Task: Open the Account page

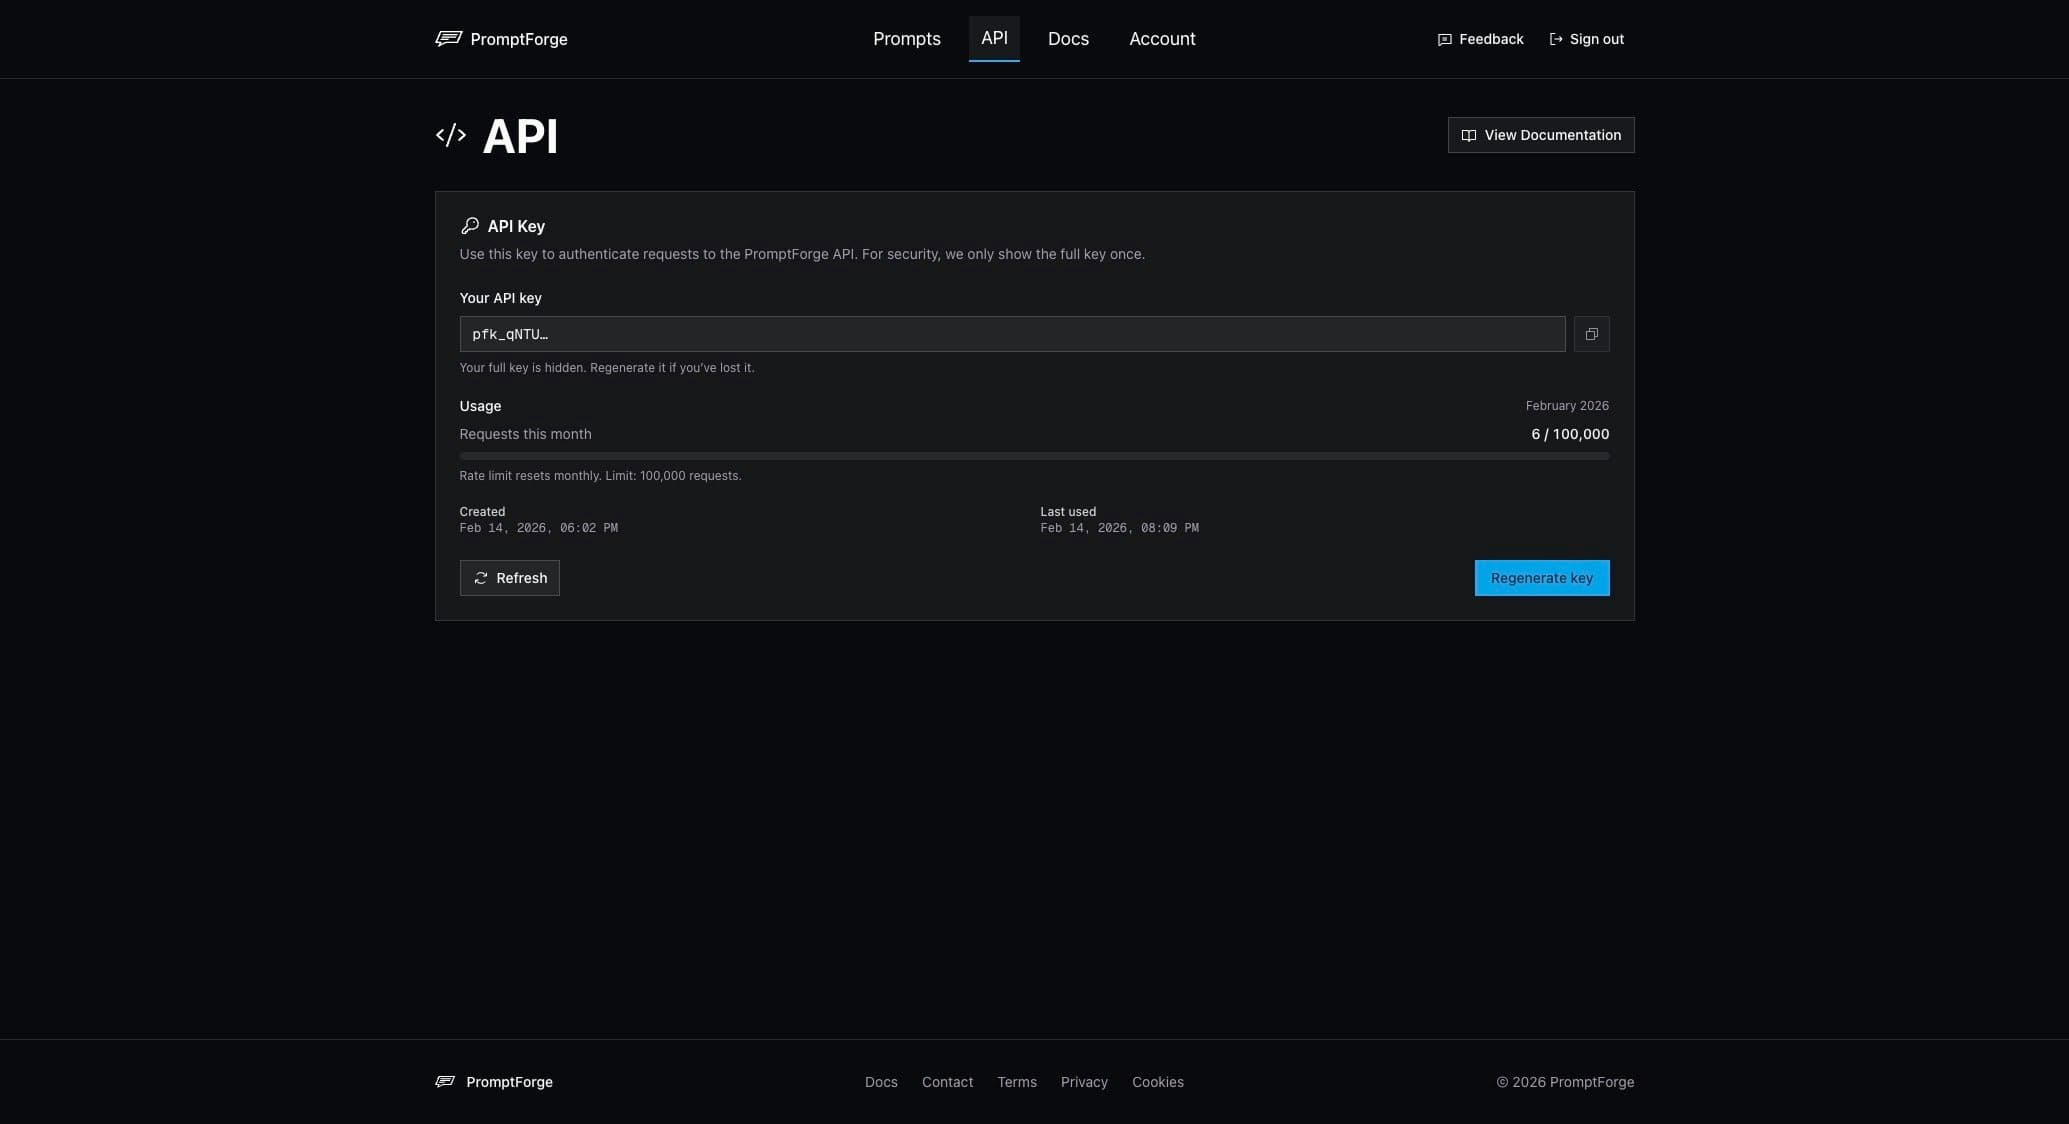Action: (1162, 39)
